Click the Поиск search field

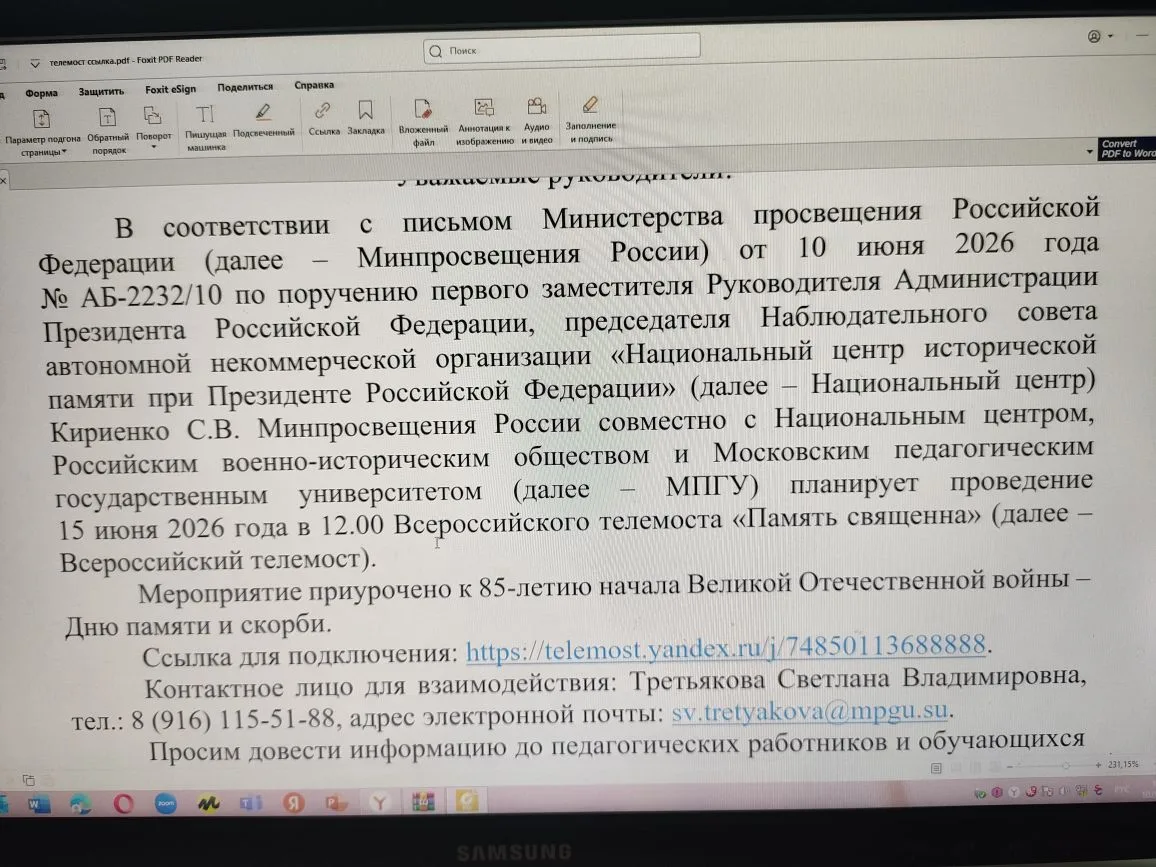562,49
